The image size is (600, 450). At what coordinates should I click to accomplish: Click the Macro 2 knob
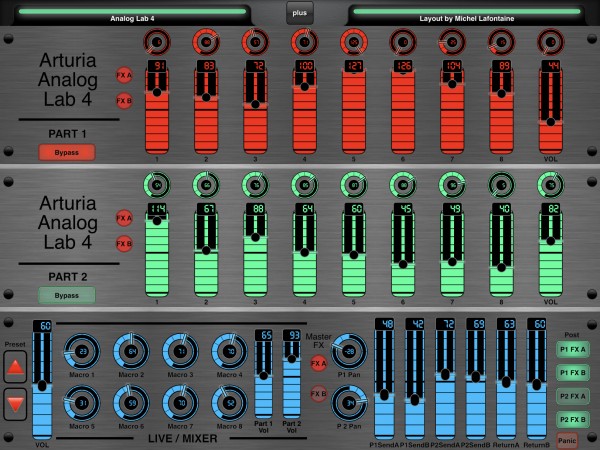tap(131, 351)
